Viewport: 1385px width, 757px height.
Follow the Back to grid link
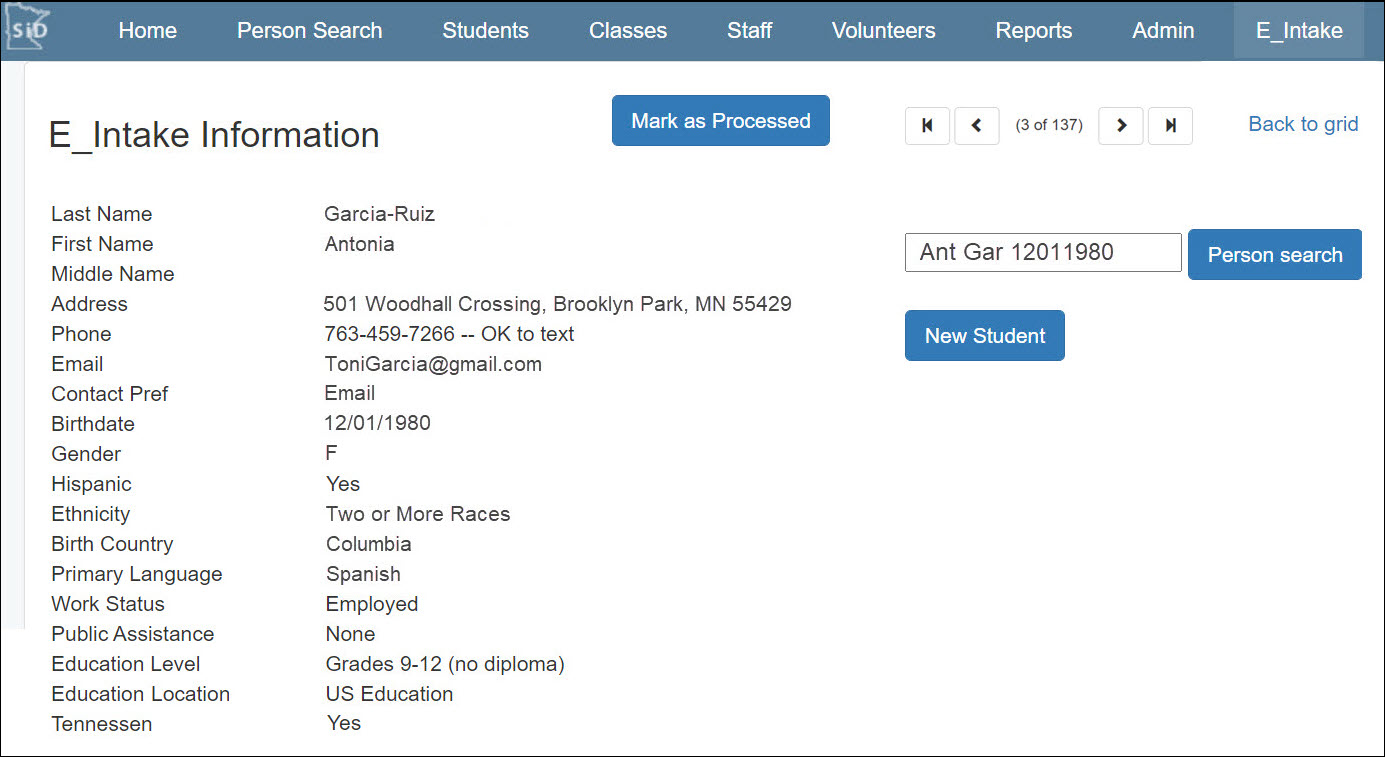pos(1302,123)
